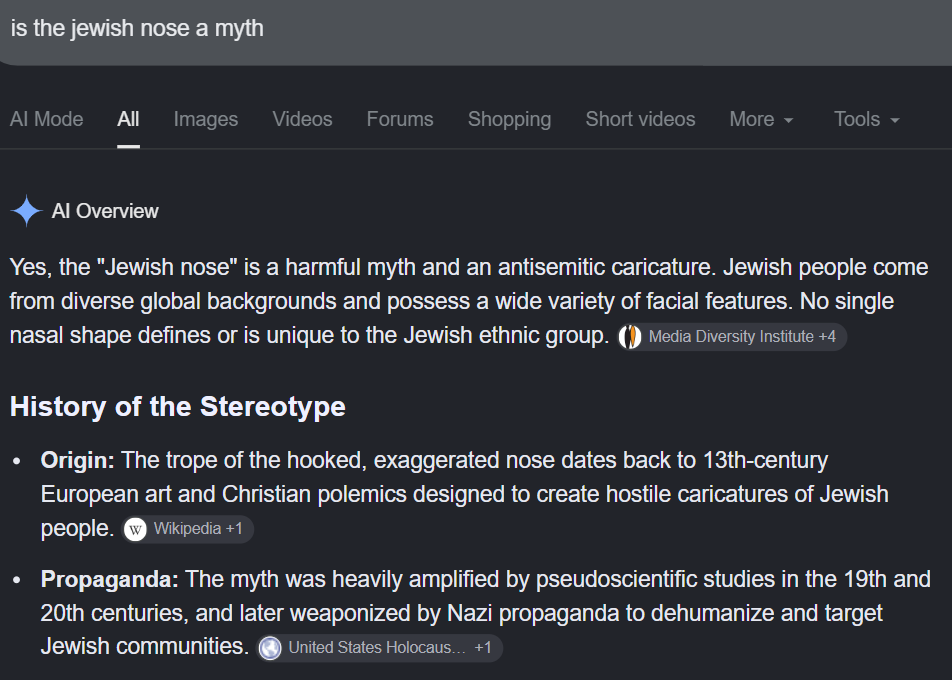The width and height of the screenshot is (952, 680).
Task: Open the Tools dropdown
Action: pyautogui.click(x=866, y=119)
